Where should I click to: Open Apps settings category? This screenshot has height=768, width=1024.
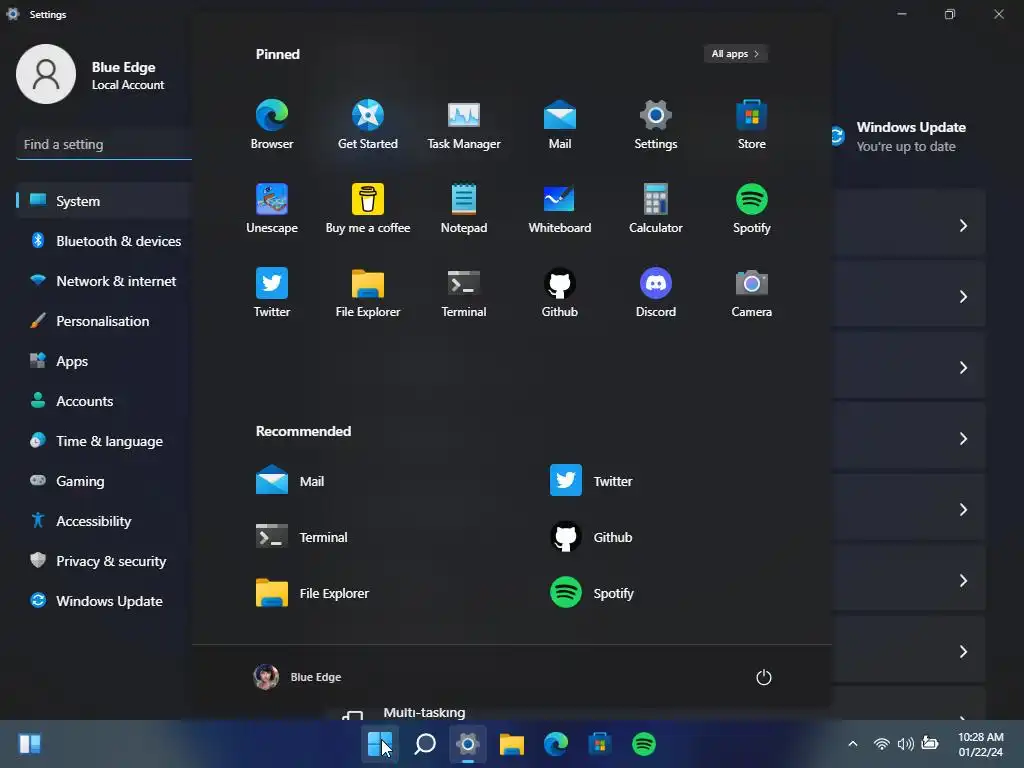click(x=104, y=361)
